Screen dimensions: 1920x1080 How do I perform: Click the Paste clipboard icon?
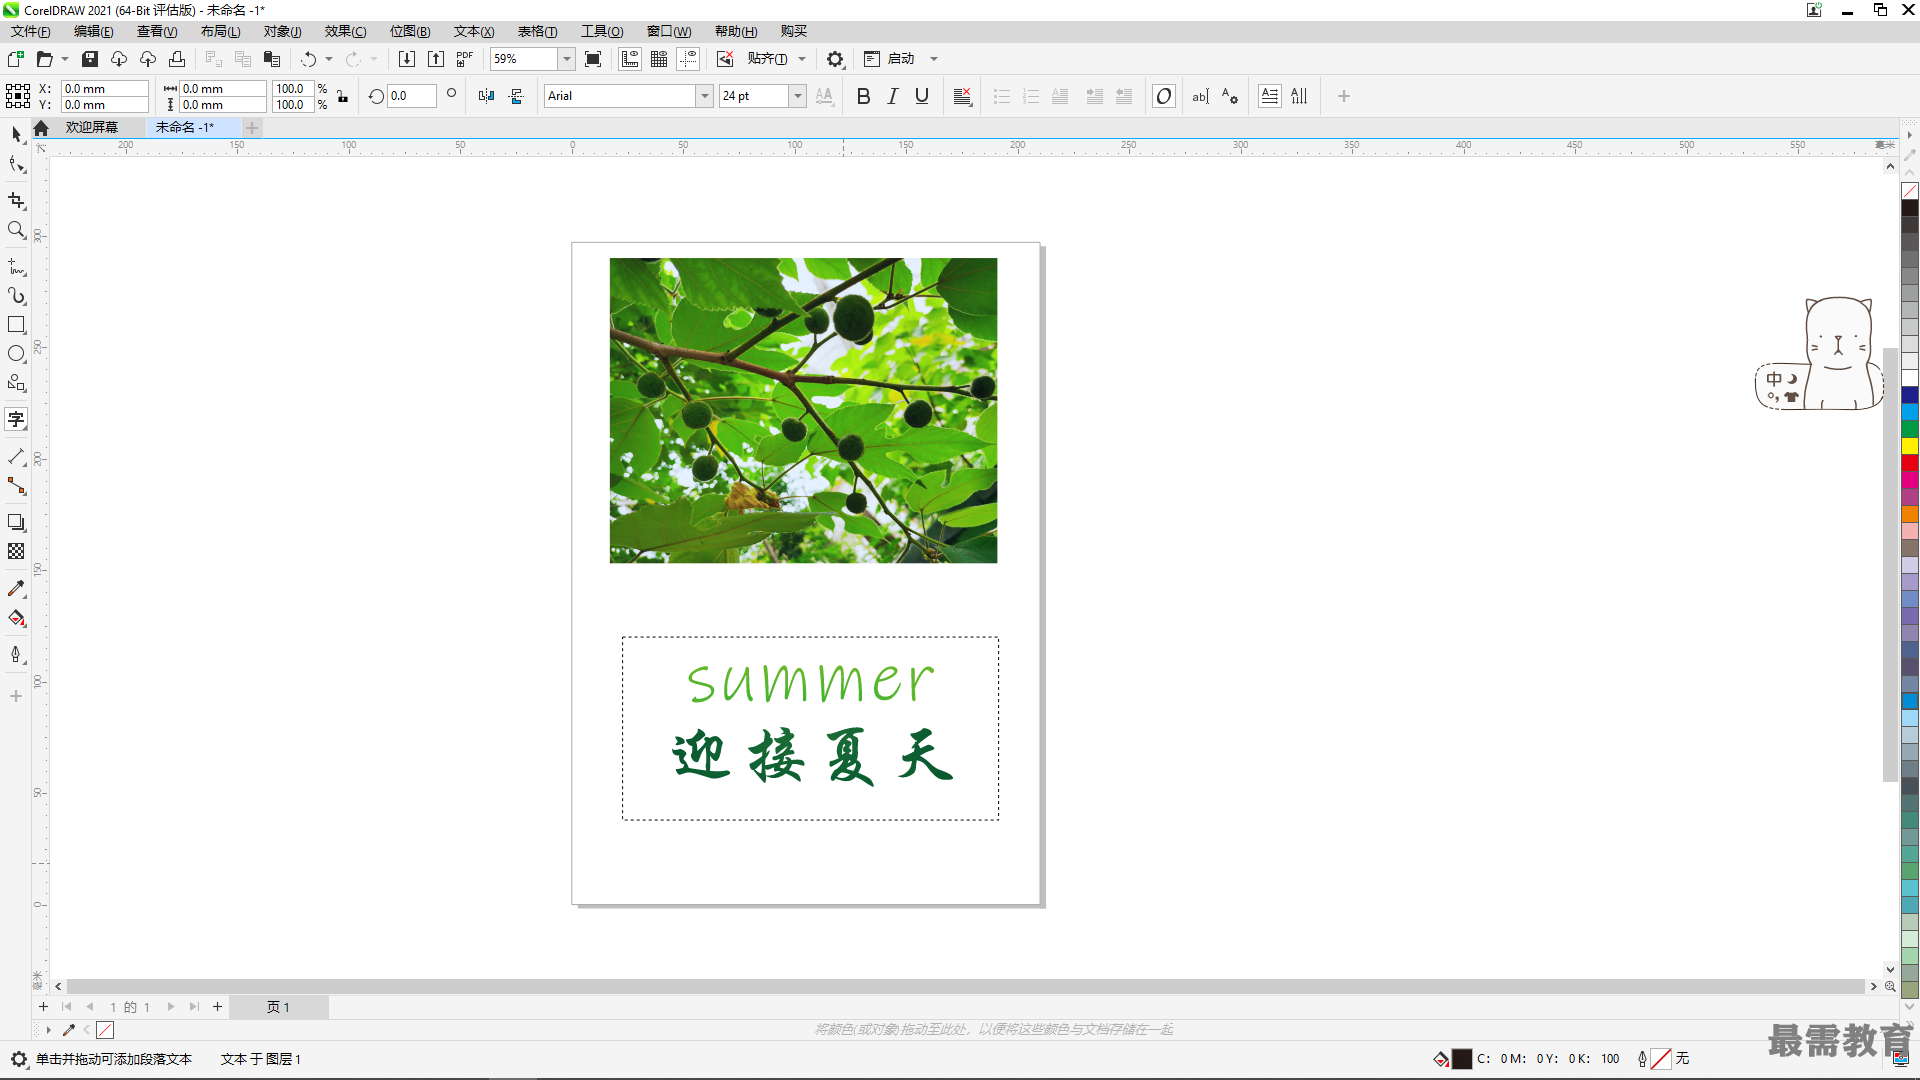[x=271, y=59]
